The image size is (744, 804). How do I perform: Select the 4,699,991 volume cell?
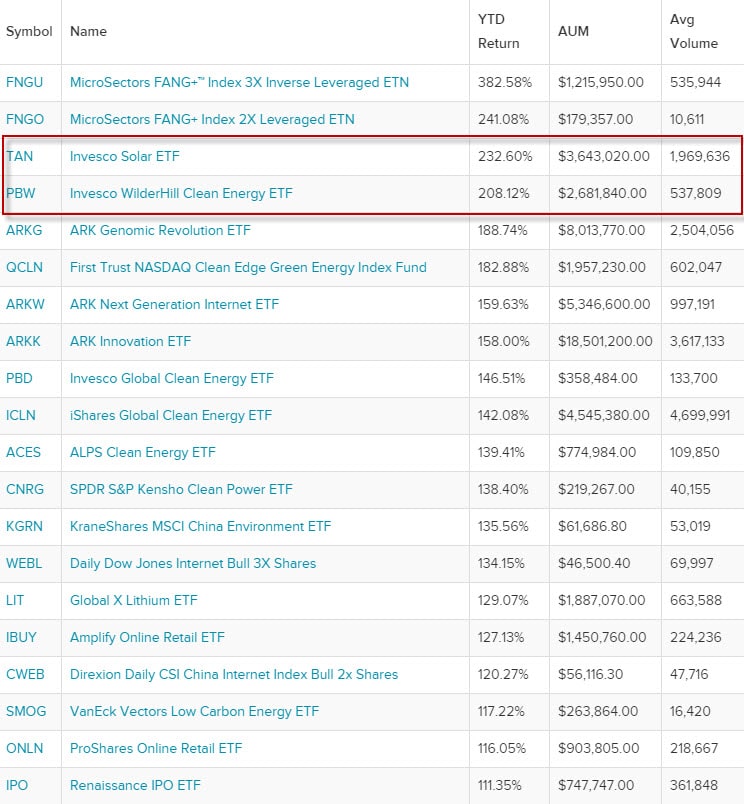click(x=700, y=415)
